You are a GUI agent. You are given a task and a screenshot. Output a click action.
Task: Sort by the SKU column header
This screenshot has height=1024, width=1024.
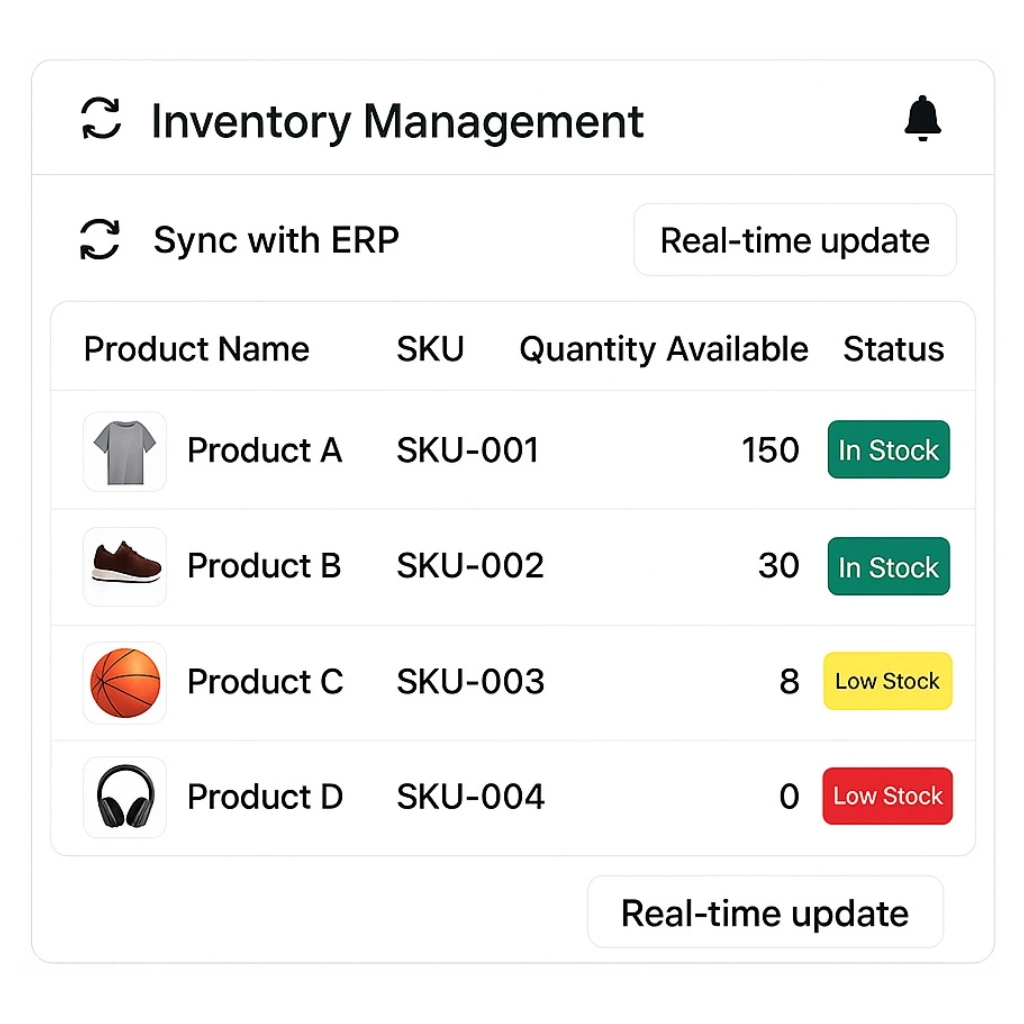(x=430, y=349)
